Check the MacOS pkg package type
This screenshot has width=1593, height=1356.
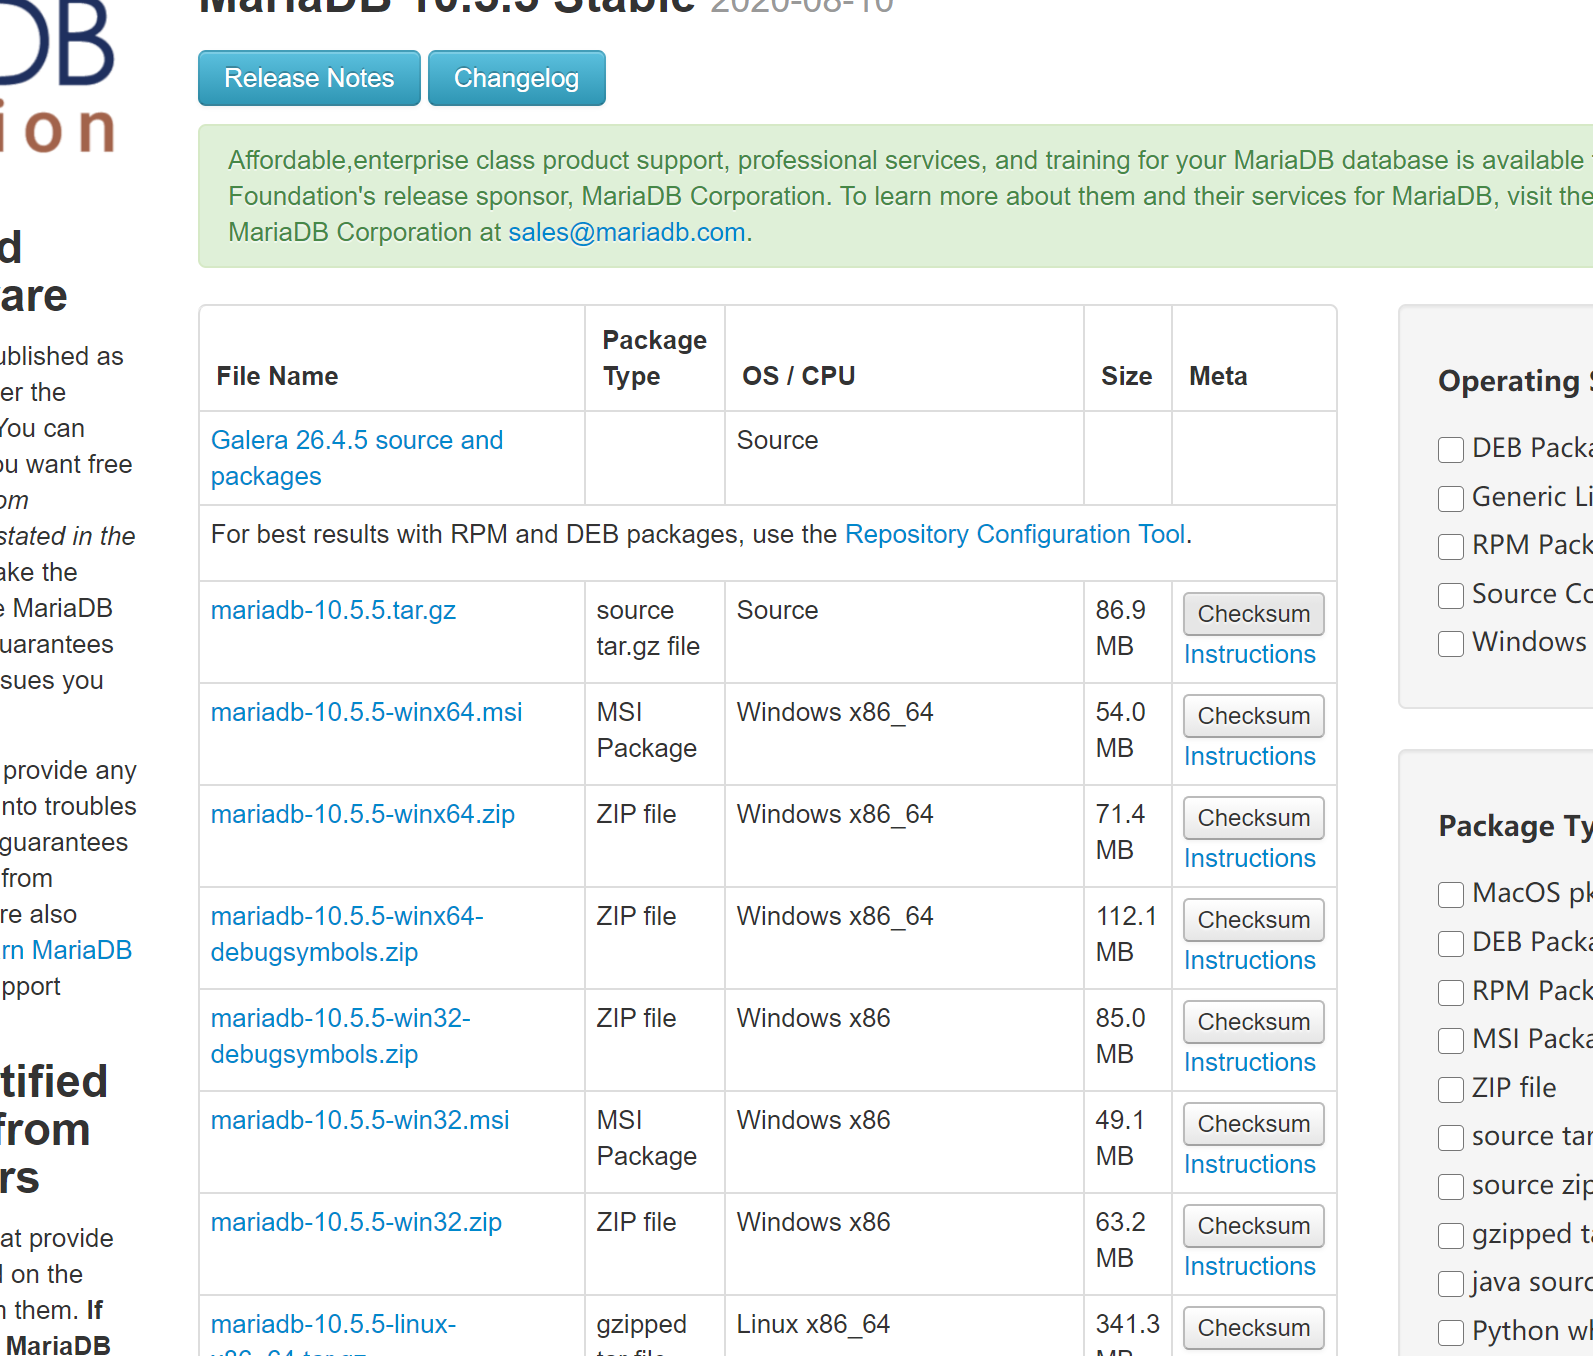(1451, 894)
